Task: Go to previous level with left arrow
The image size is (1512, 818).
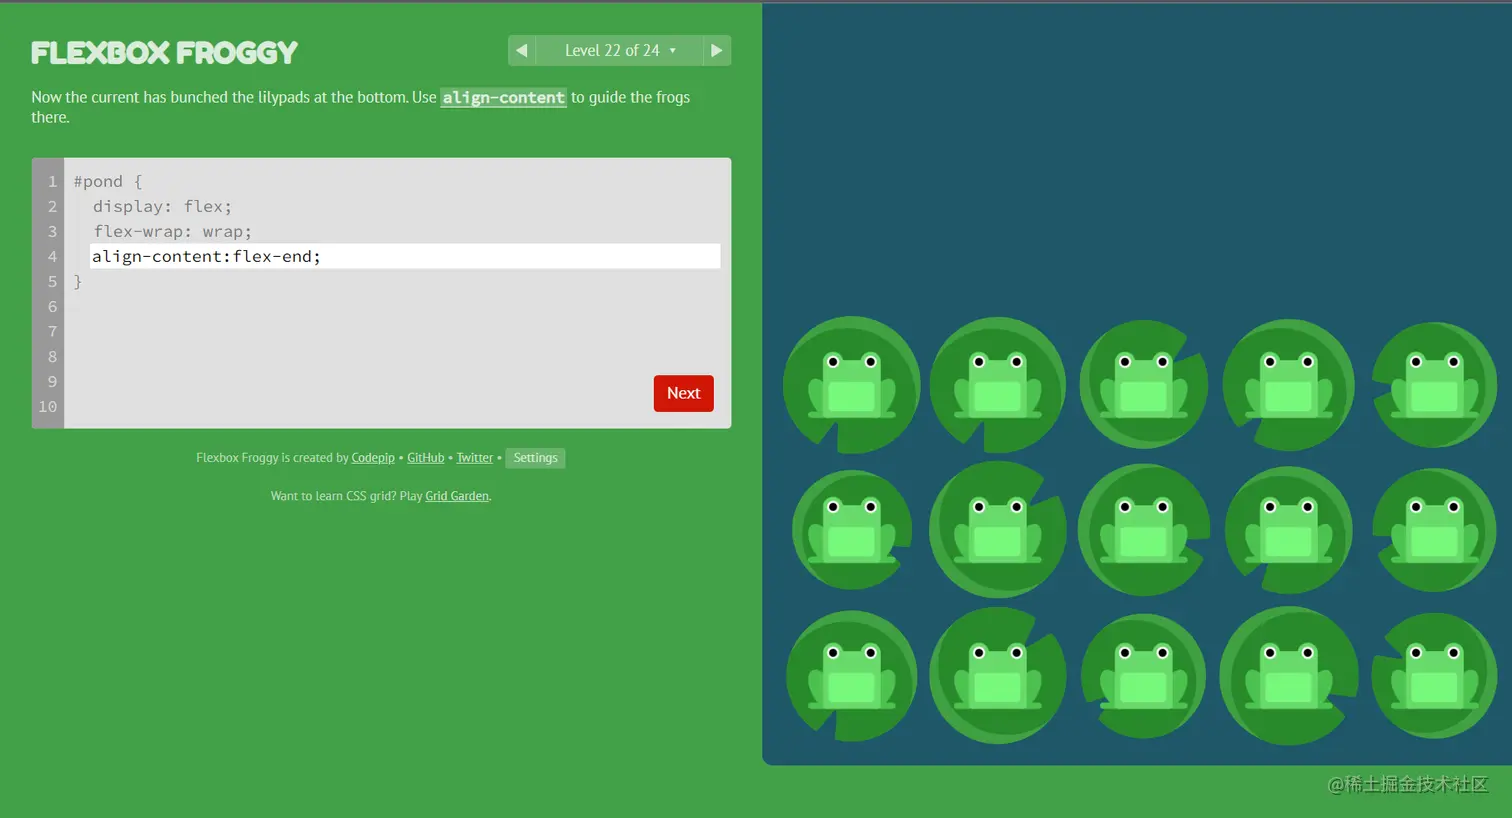Action: coord(521,50)
